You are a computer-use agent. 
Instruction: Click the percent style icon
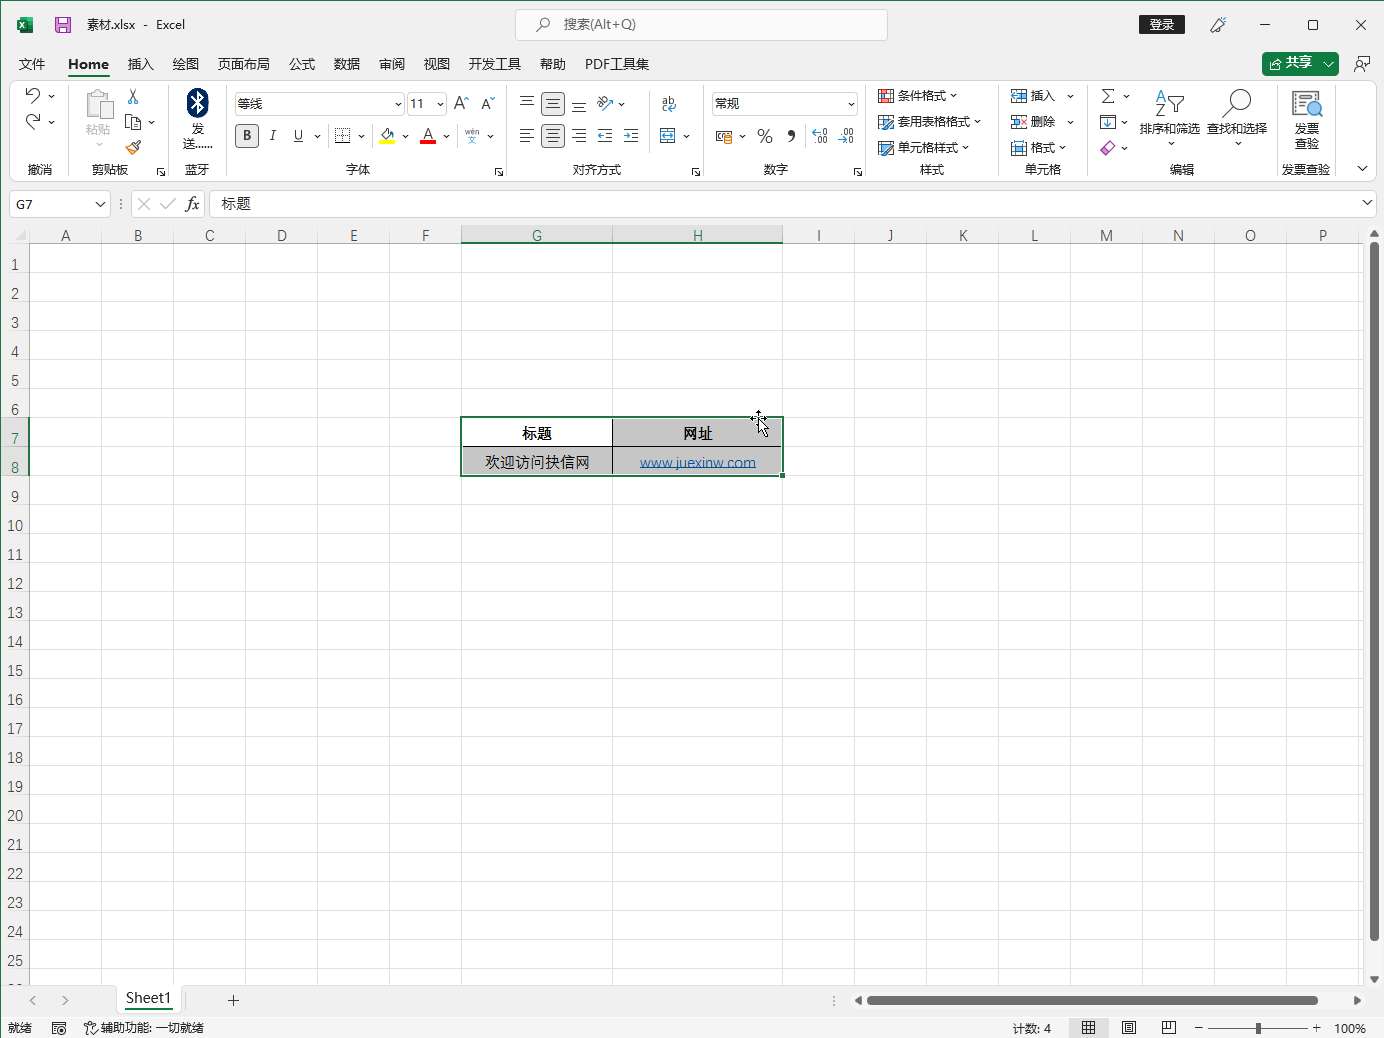click(x=765, y=136)
